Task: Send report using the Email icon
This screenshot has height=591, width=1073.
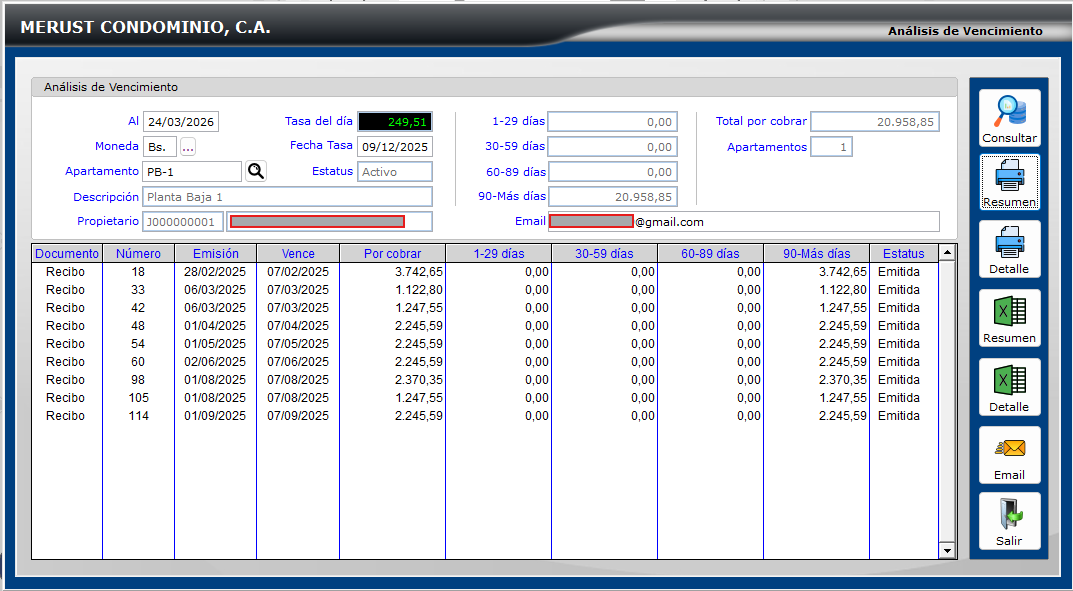Action: coord(1009,455)
